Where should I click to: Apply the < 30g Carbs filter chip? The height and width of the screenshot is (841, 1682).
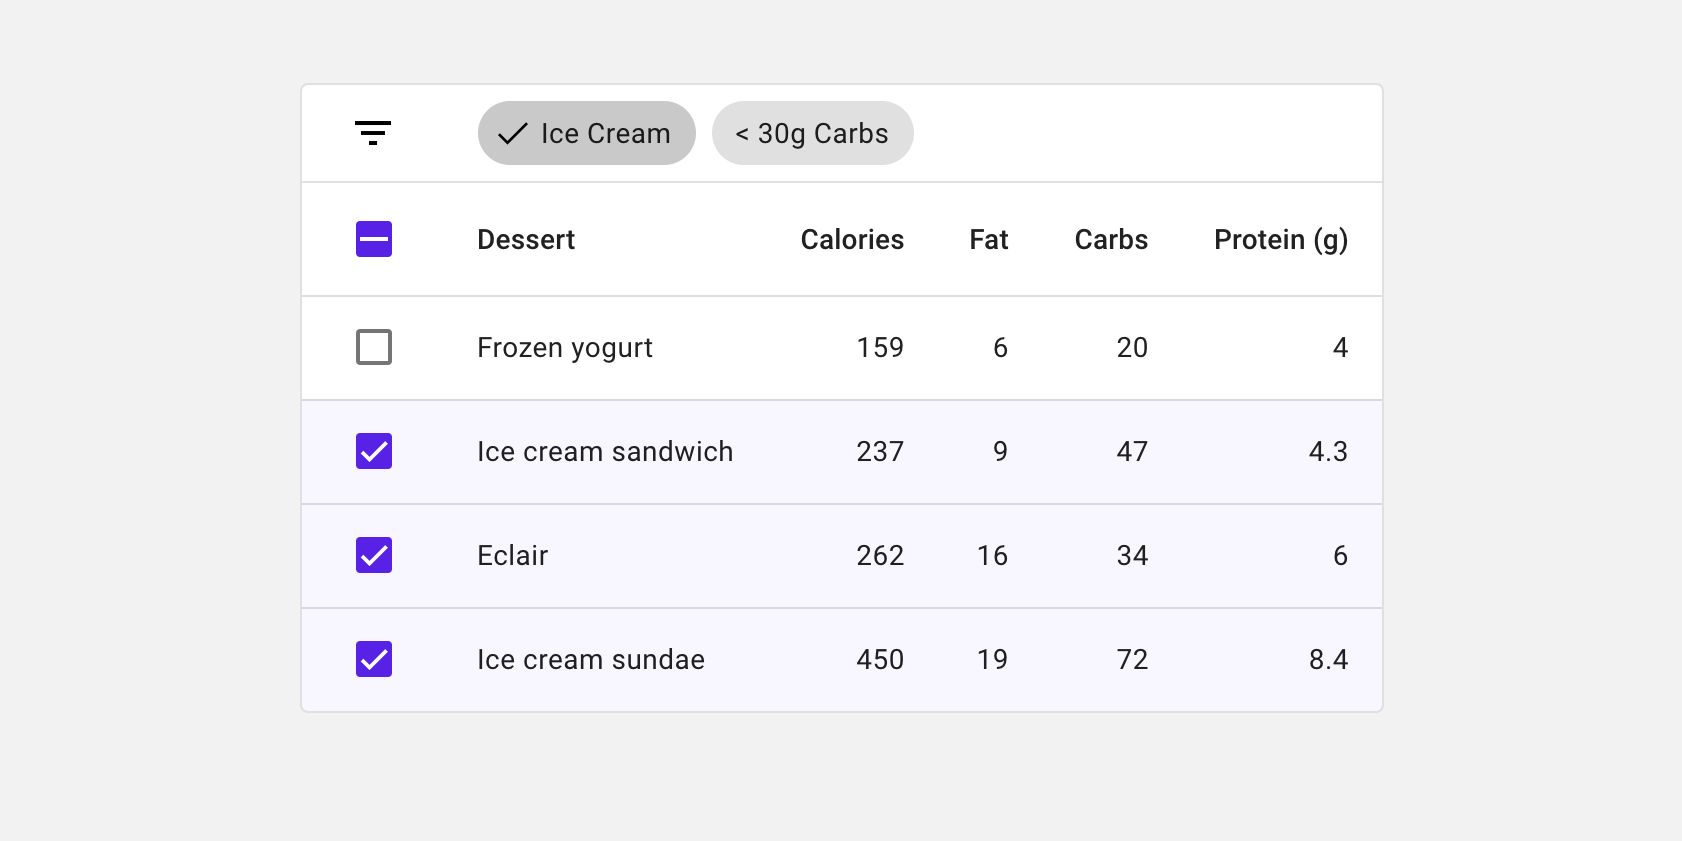tap(813, 133)
